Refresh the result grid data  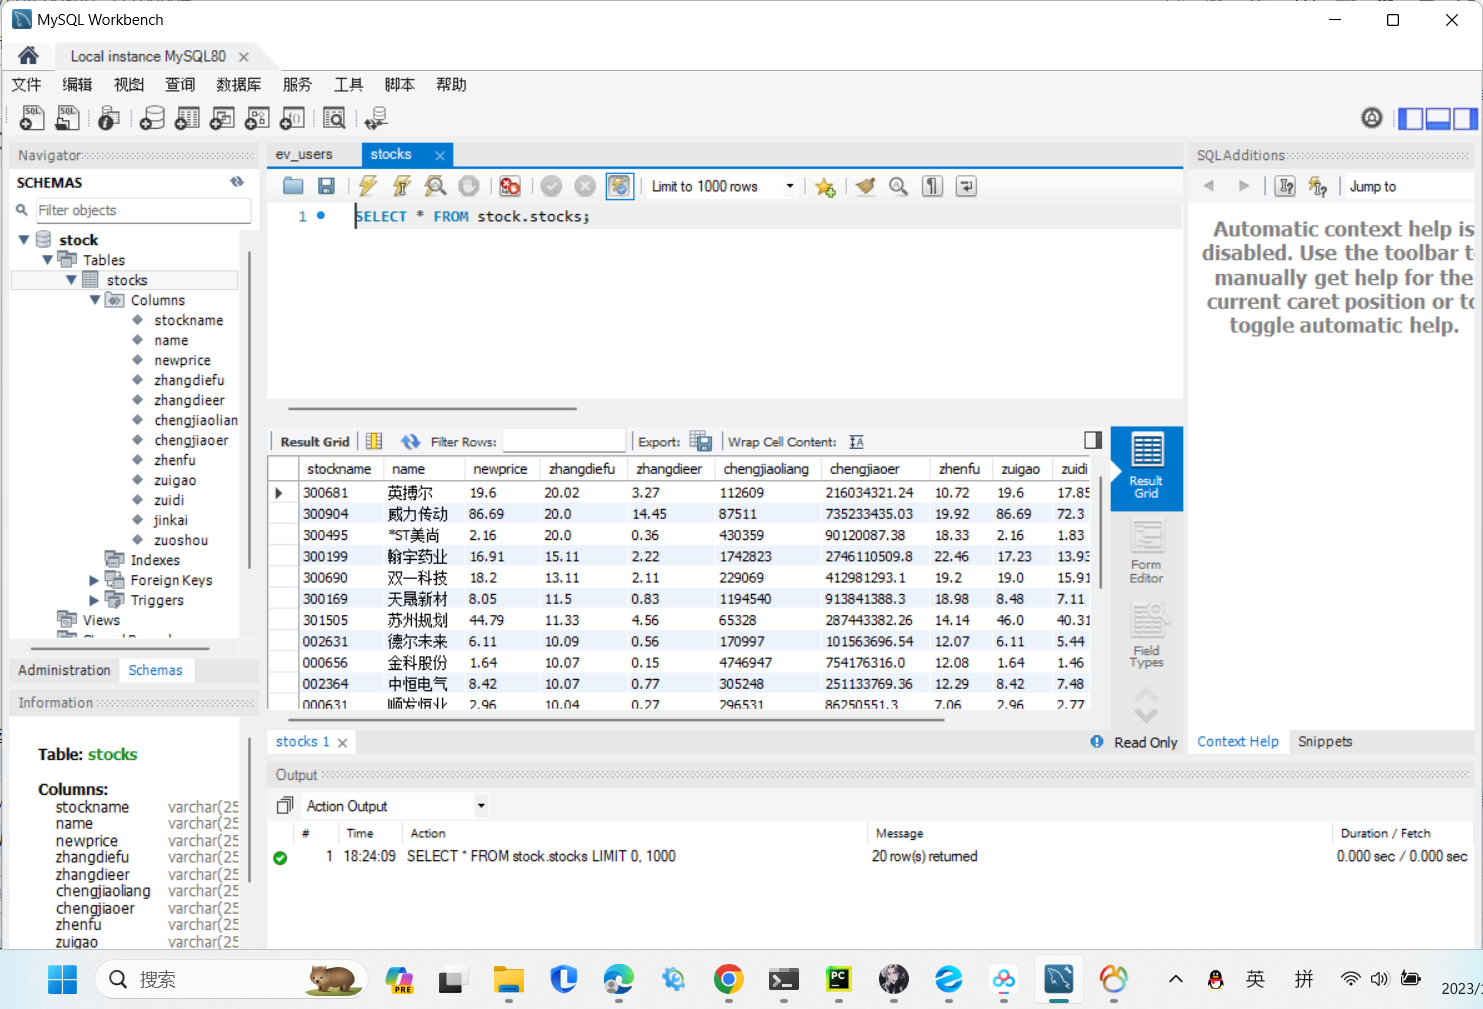coord(410,442)
